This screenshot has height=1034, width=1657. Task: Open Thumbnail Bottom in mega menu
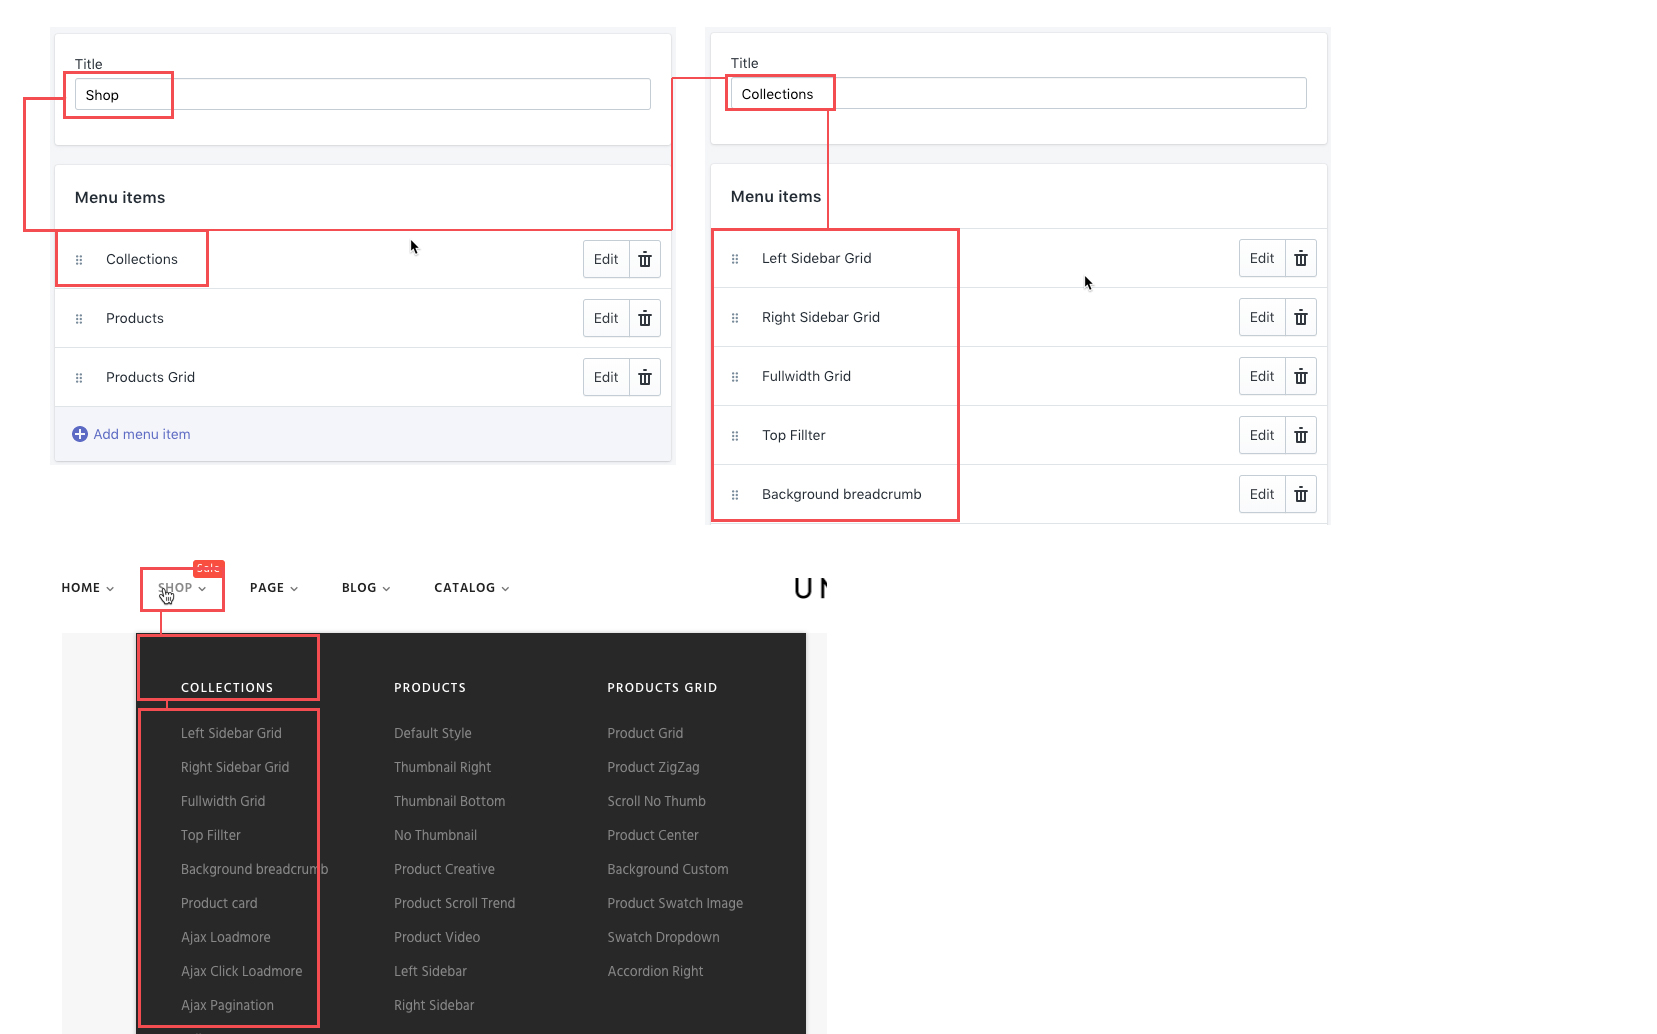click(x=449, y=801)
